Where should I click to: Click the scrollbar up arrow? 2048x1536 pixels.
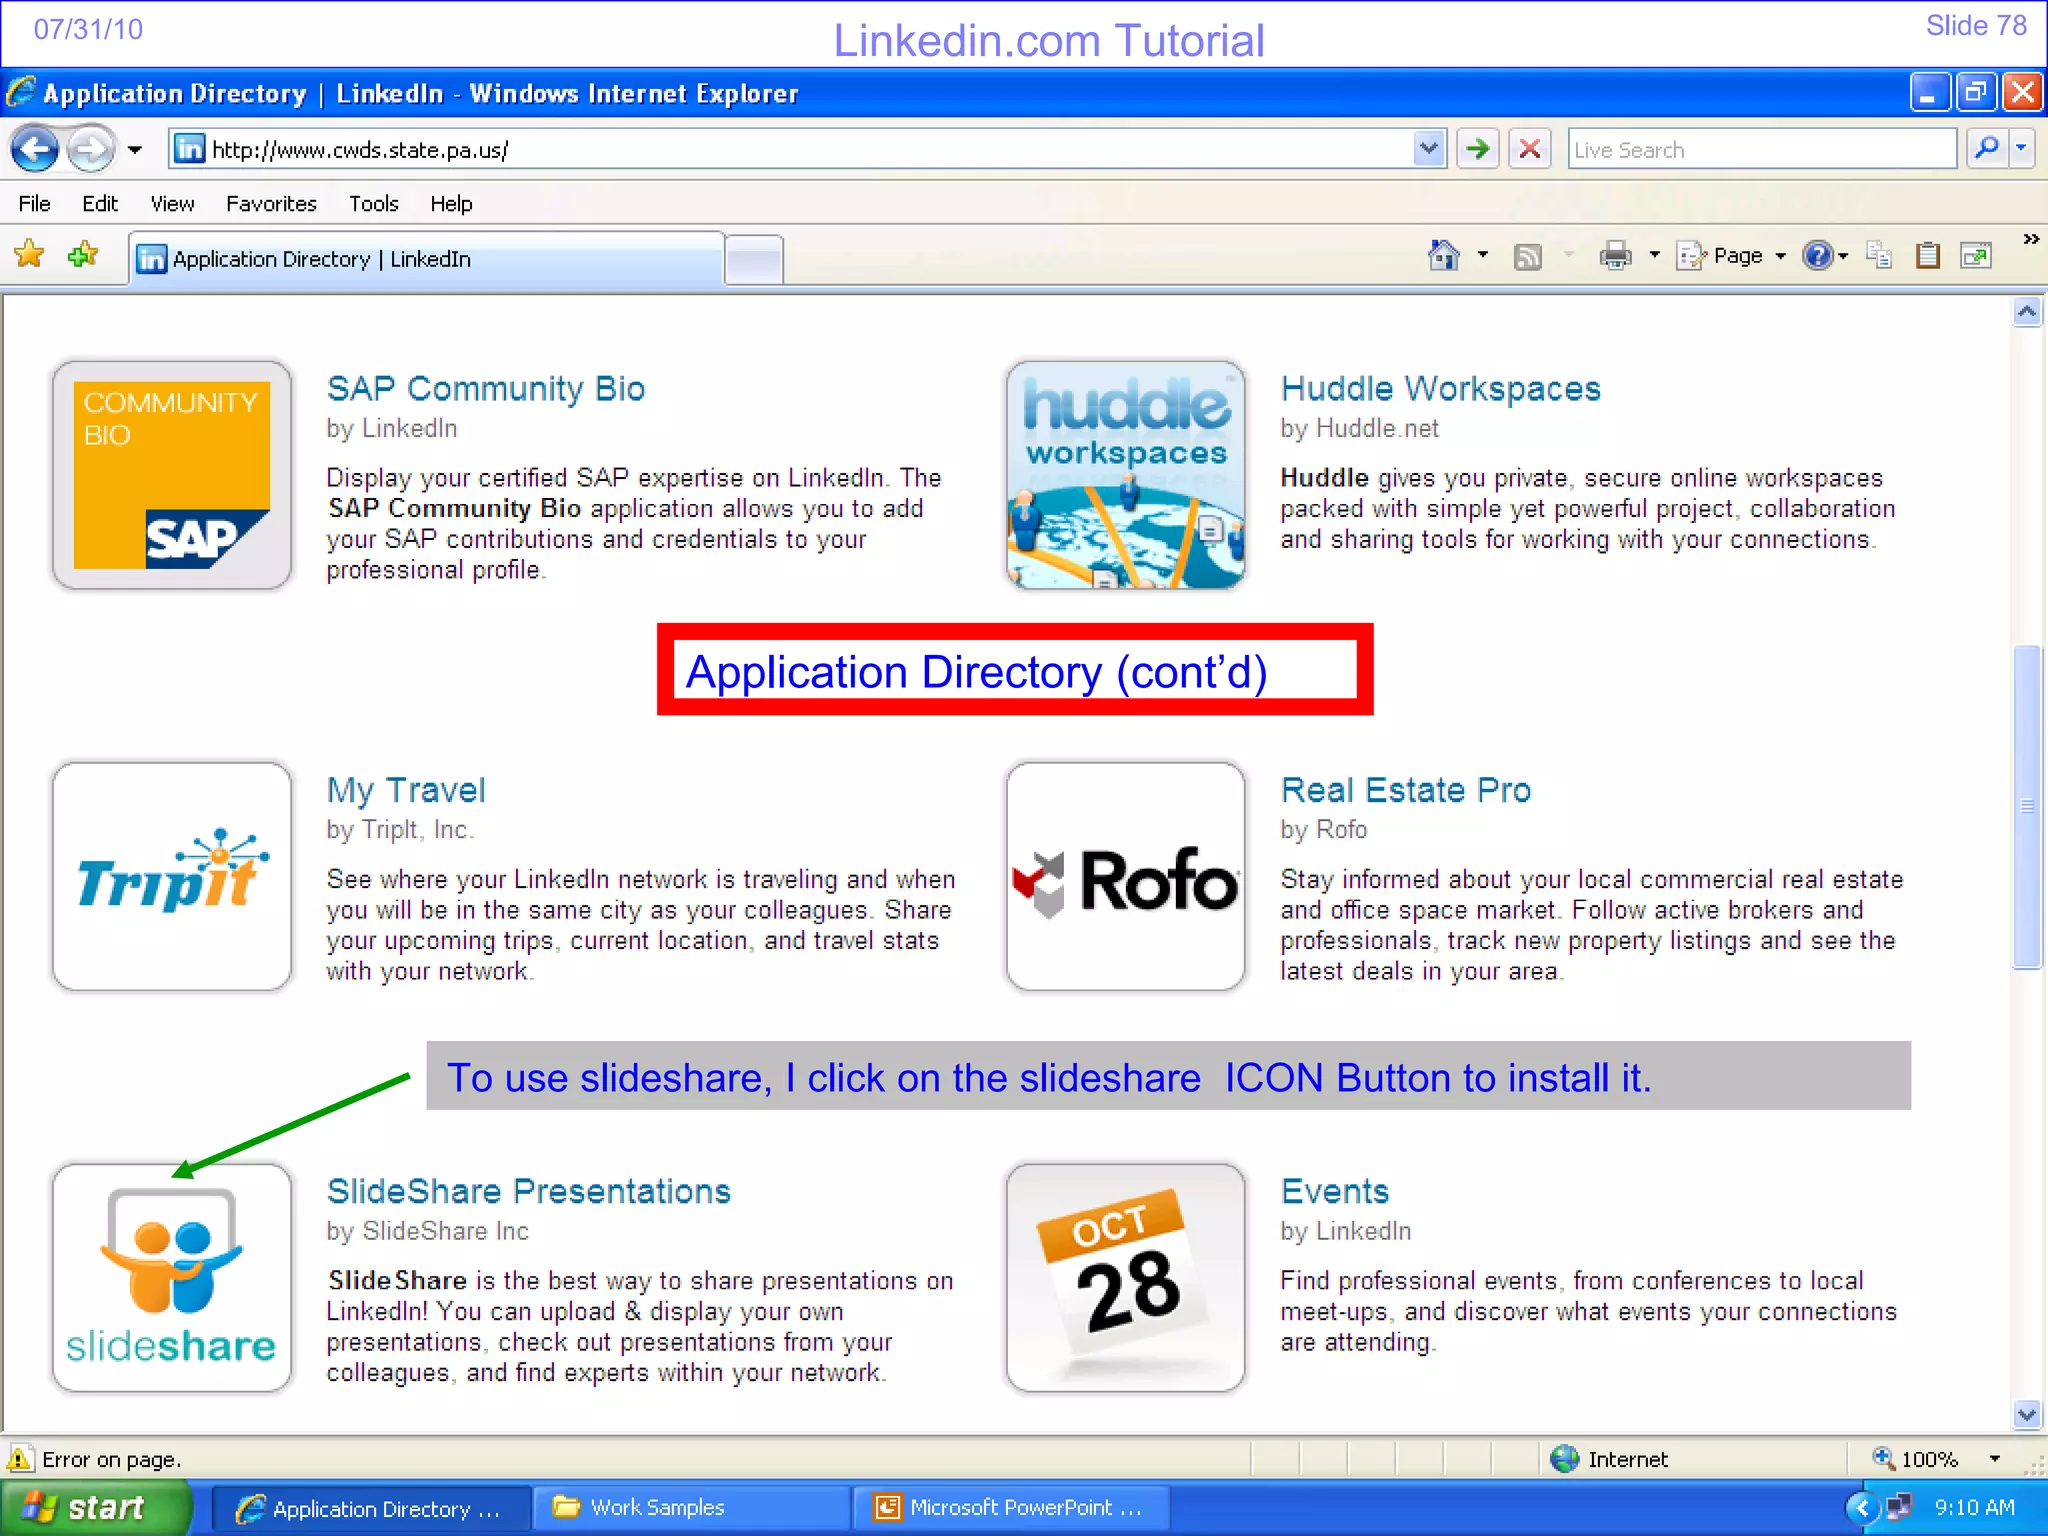coord(2027,312)
